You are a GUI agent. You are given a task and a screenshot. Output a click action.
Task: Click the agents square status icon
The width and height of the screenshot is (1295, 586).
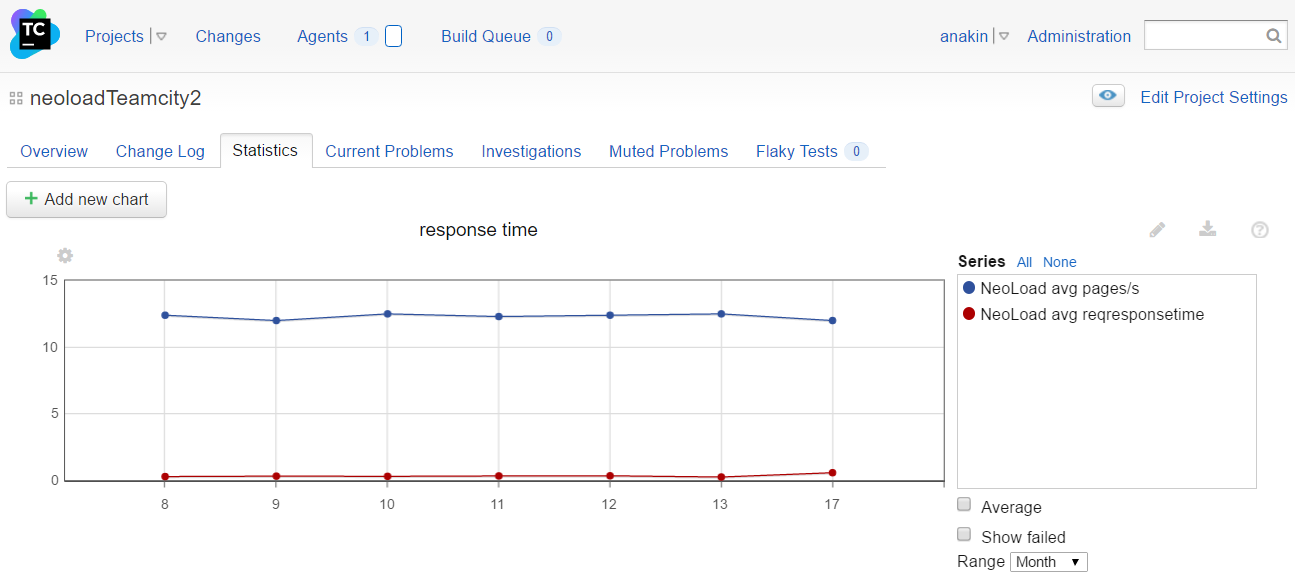(393, 36)
